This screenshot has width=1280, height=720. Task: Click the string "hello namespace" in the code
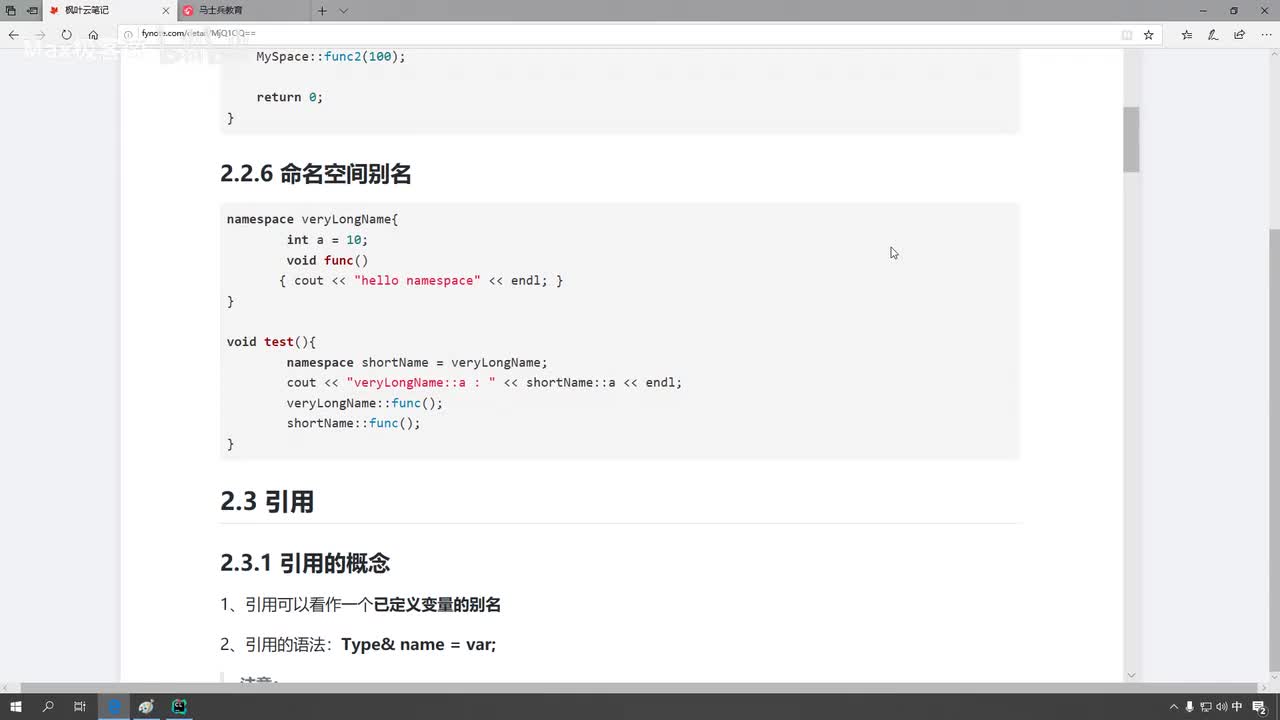(x=418, y=281)
